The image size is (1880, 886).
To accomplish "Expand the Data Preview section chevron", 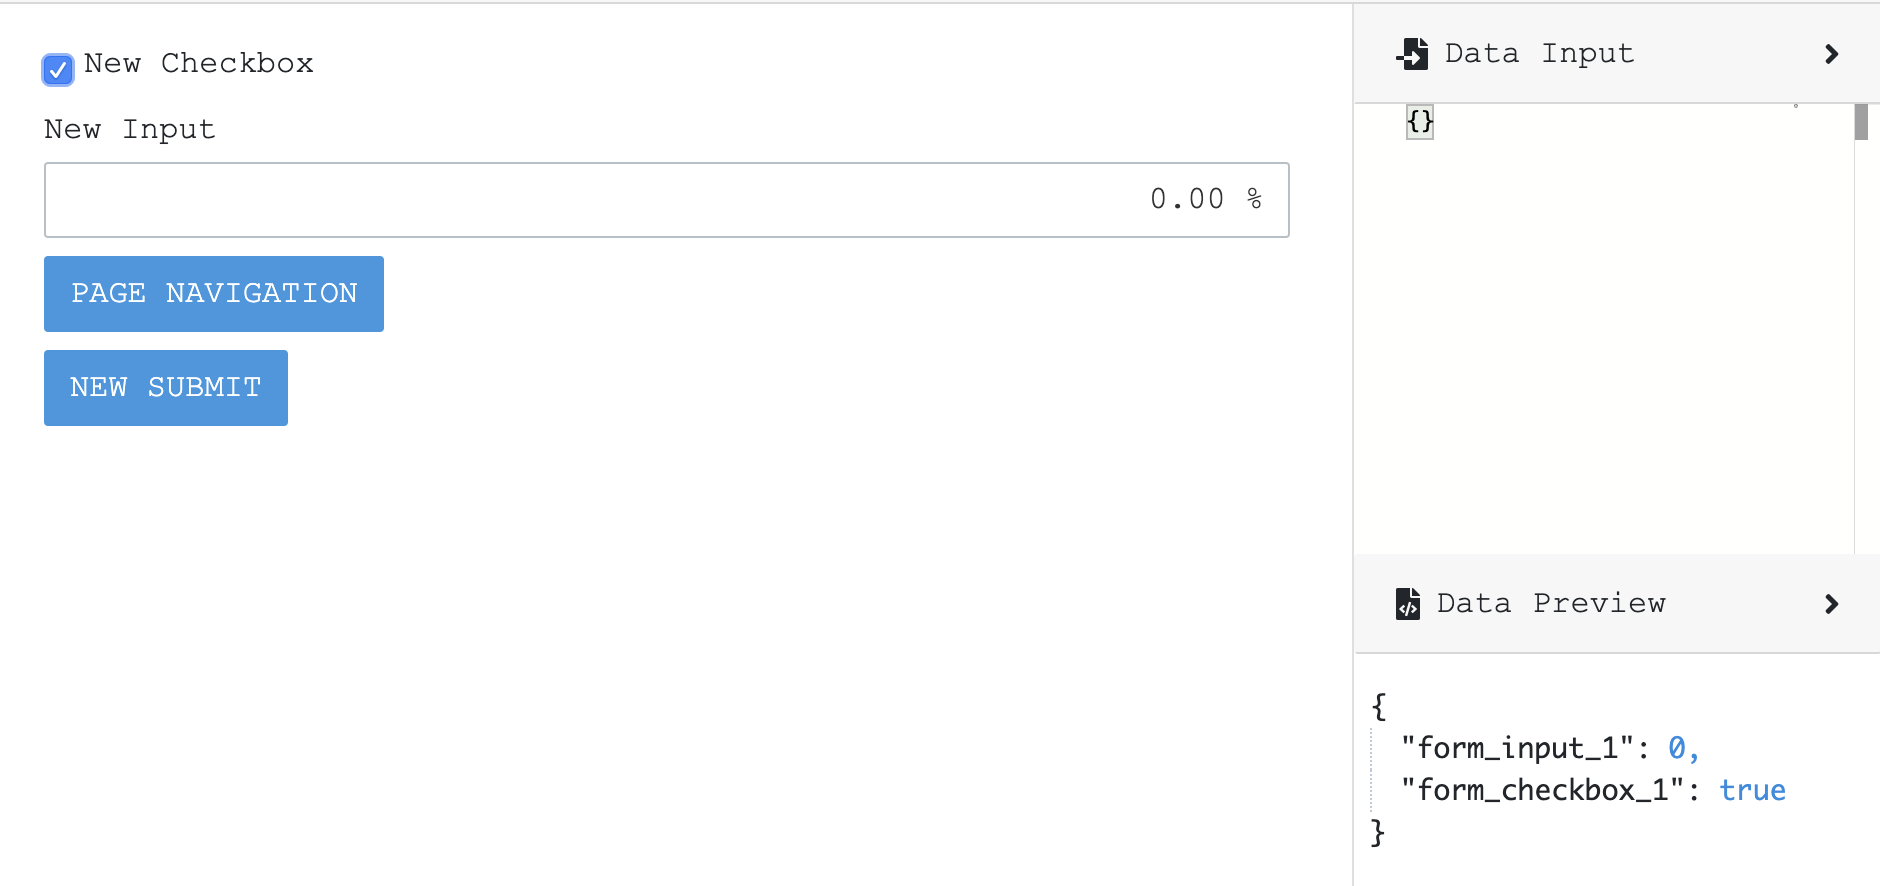I will click(x=1833, y=603).
